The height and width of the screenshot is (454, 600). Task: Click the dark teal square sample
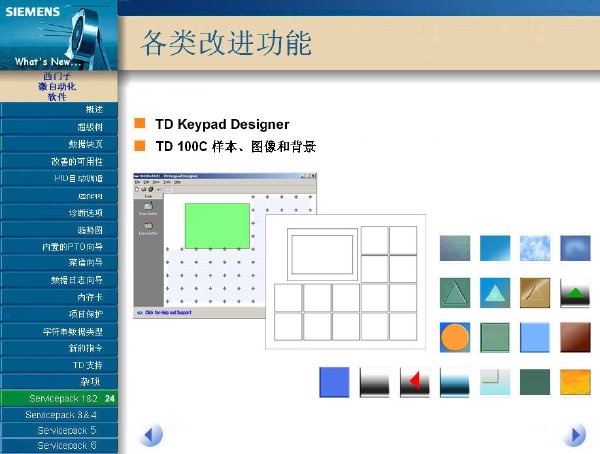[x=535, y=382]
